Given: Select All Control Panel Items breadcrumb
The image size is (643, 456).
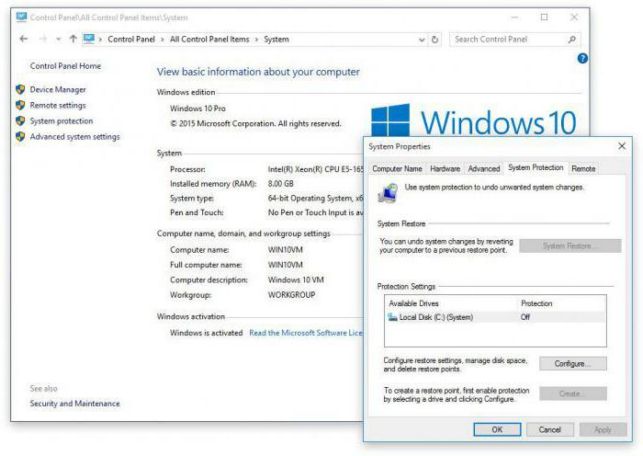Looking at the screenshot, I should coord(210,39).
